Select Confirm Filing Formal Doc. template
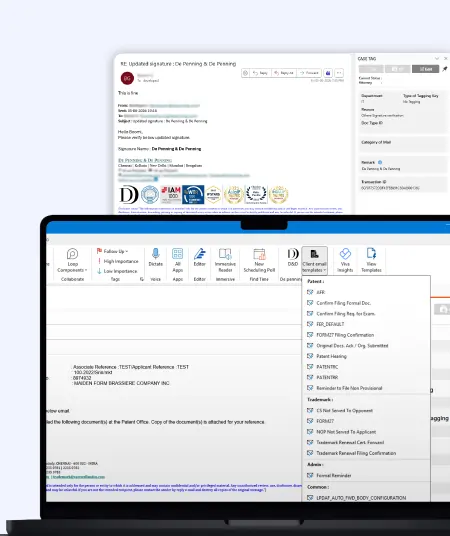Viewport: 450px width, 536px height. tap(366, 303)
